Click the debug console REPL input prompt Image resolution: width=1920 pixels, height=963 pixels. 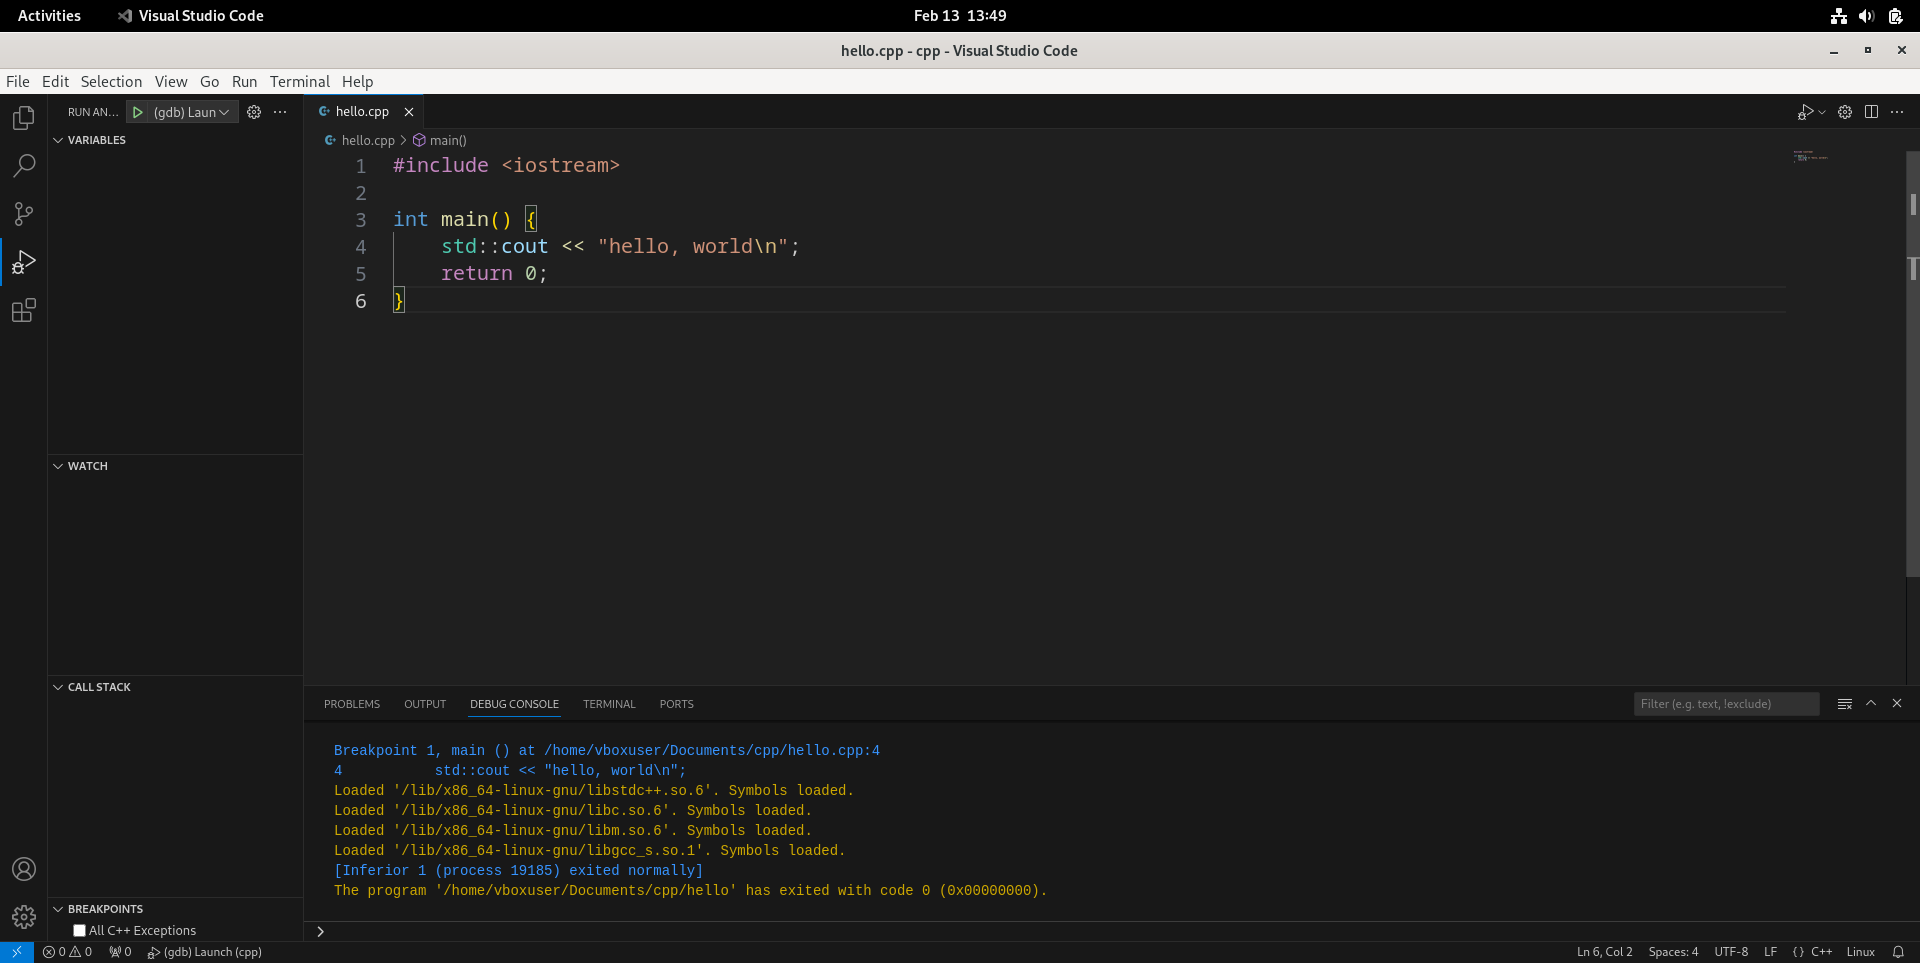click(1110, 931)
